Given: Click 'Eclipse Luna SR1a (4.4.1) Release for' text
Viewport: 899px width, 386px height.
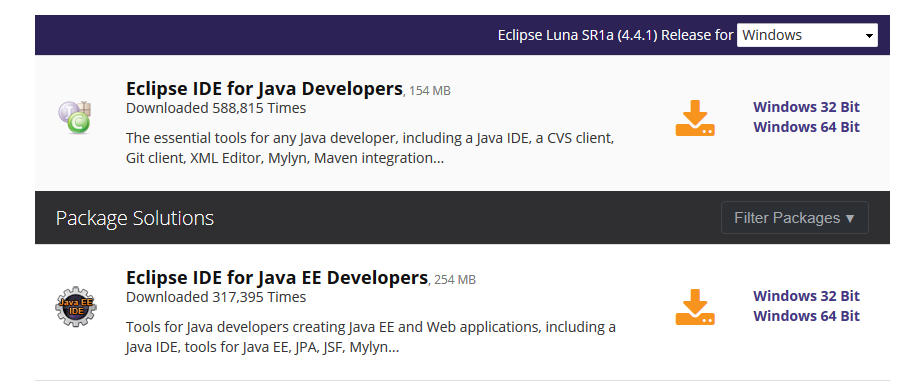Looking at the screenshot, I should pos(615,35).
